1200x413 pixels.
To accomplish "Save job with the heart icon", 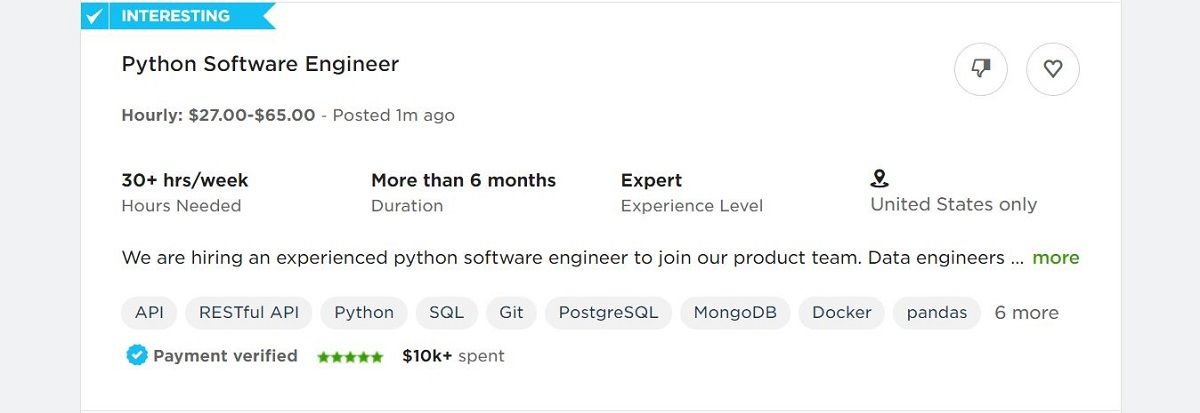I will click(1053, 69).
